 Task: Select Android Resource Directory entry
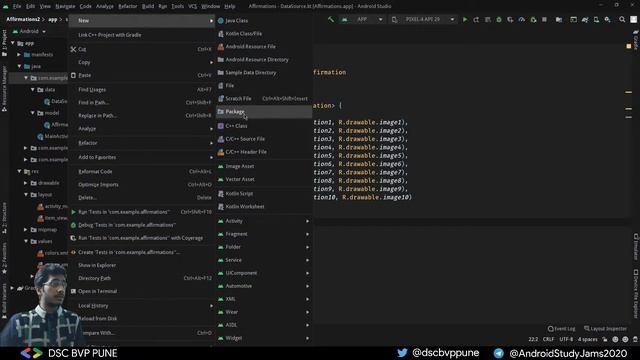click(x=264, y=60)
